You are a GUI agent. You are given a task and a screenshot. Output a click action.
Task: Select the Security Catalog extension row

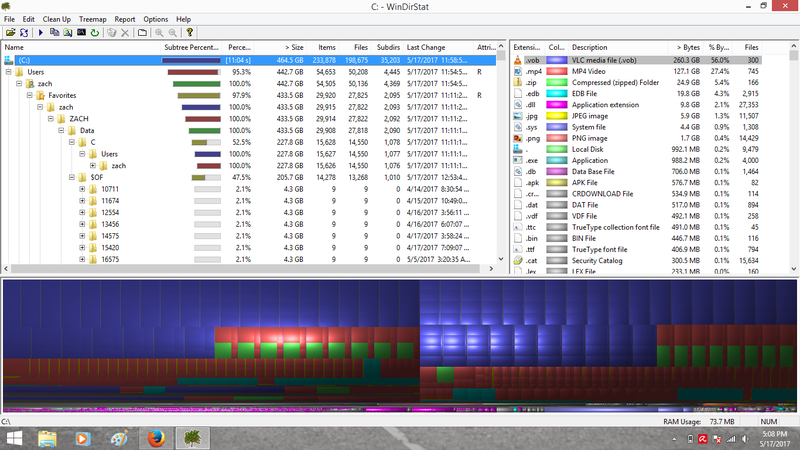click(x=637, y=261)
